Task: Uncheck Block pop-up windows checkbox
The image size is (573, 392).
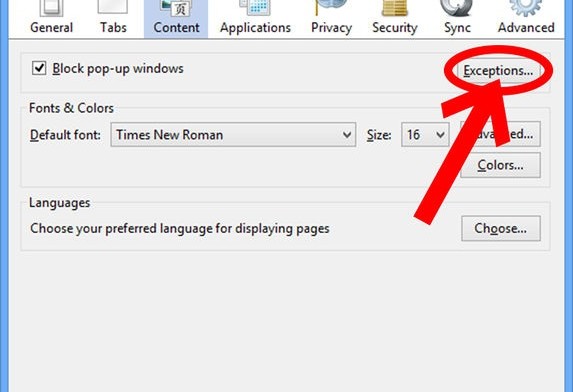Action: point(39,68)
